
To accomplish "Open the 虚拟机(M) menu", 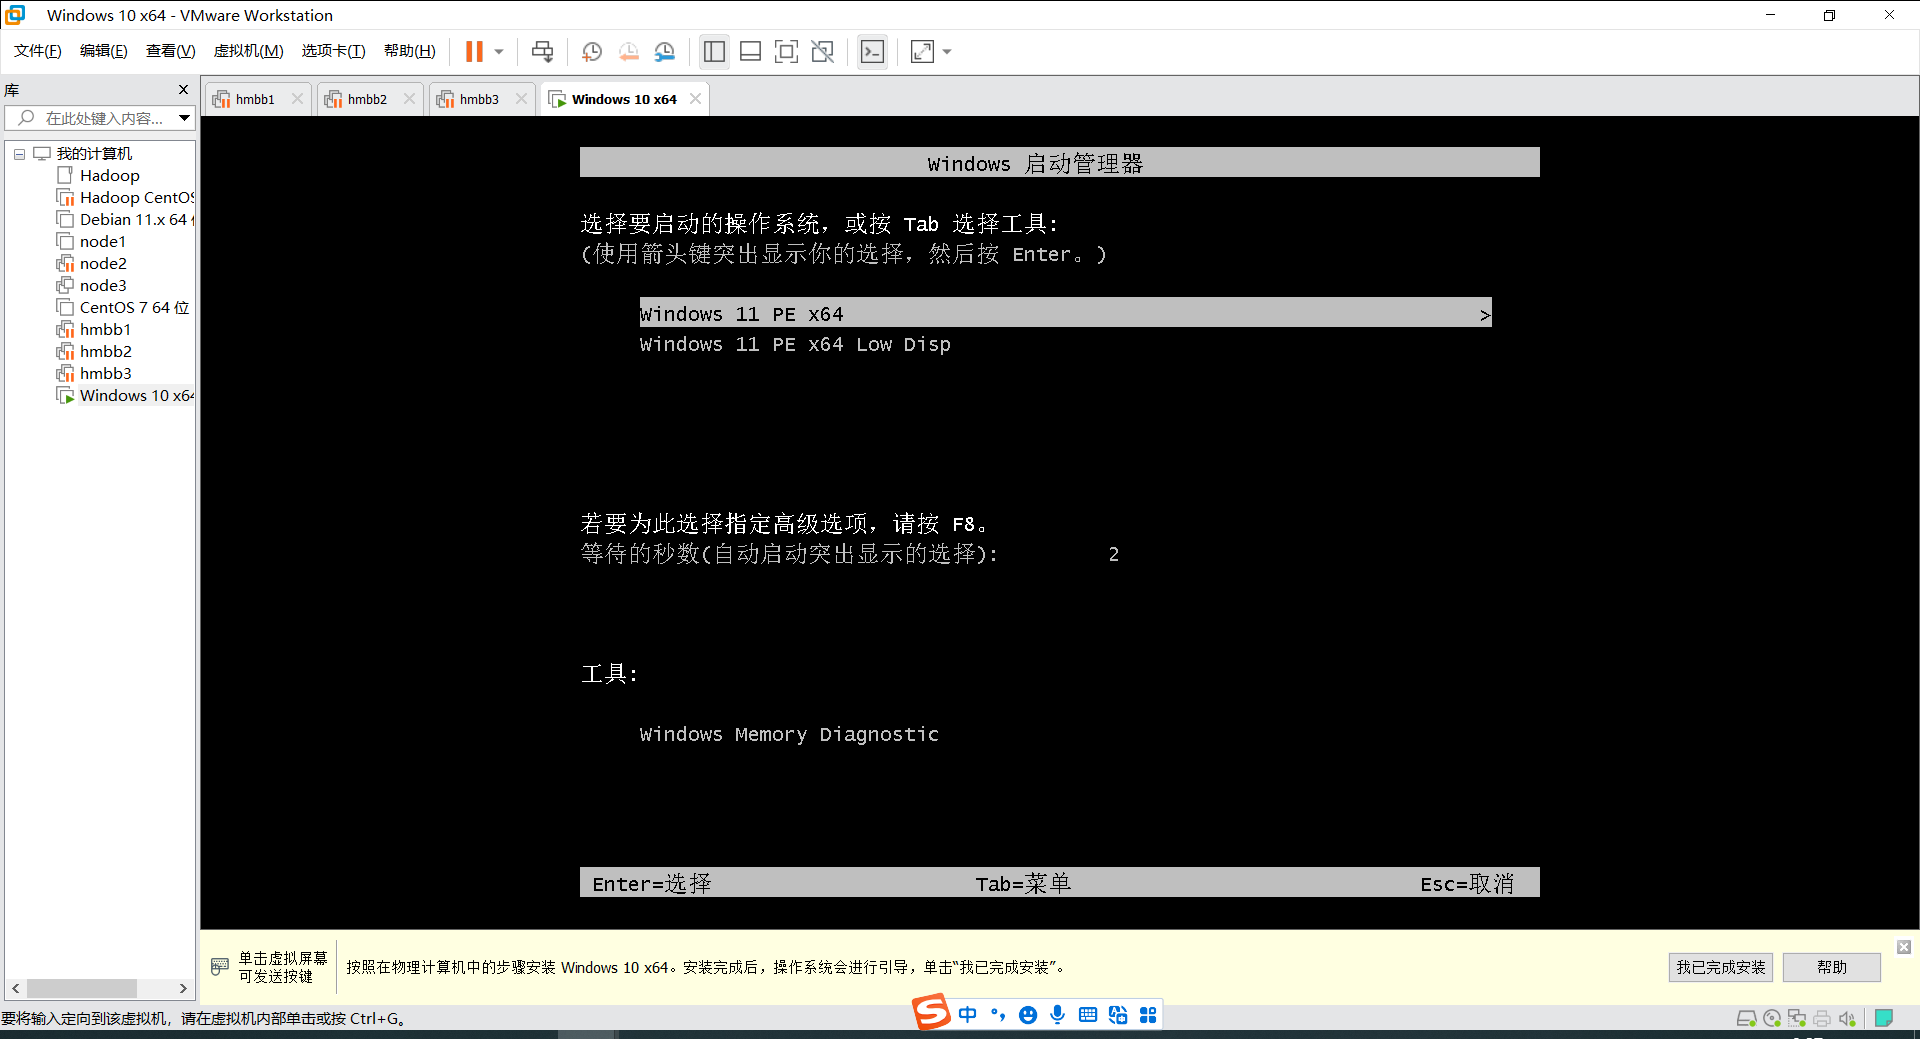I will pos(249,51).
